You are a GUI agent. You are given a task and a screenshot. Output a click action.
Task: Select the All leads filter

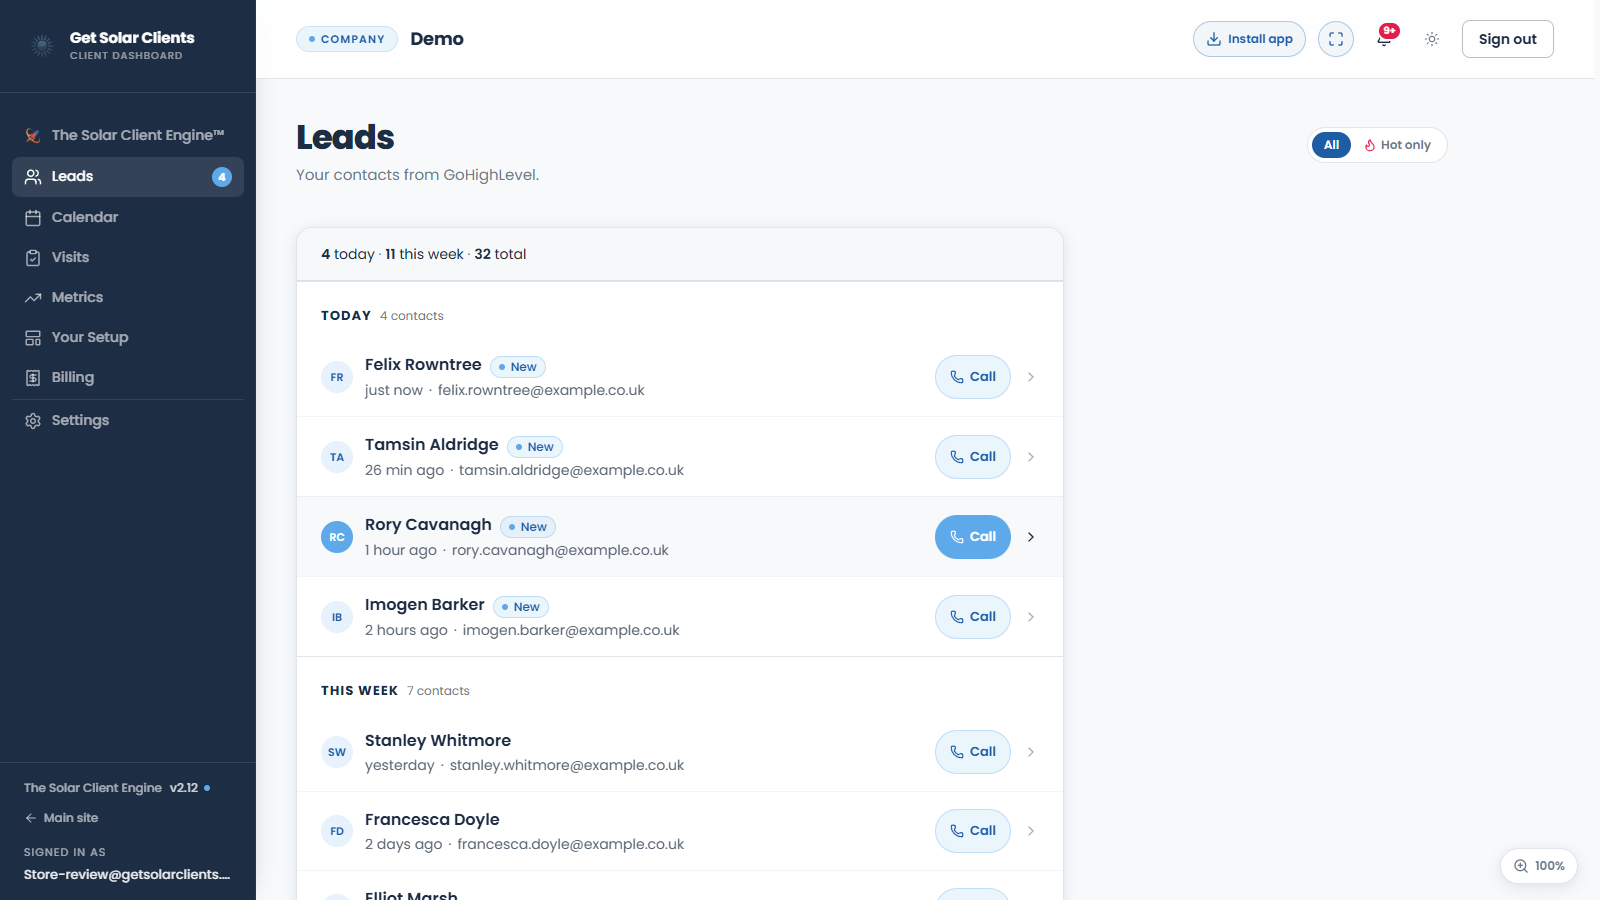click(x=1331, y=145)
